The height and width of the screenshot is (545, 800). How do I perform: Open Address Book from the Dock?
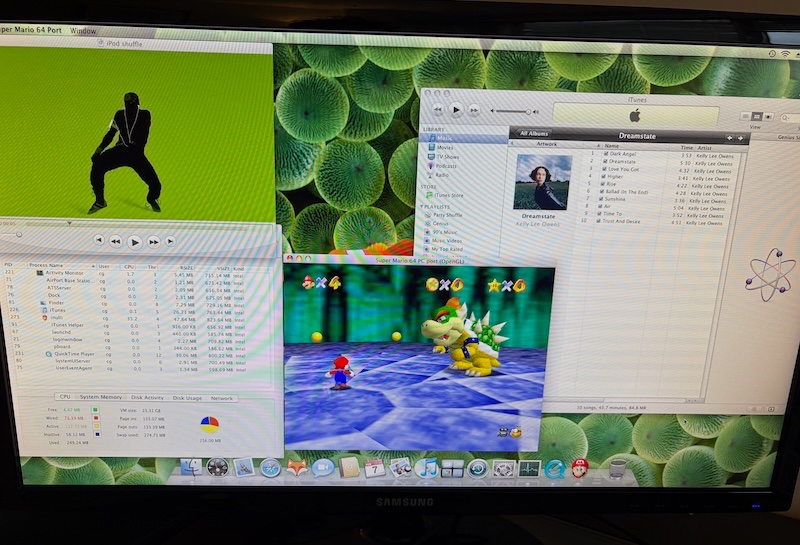349,467
